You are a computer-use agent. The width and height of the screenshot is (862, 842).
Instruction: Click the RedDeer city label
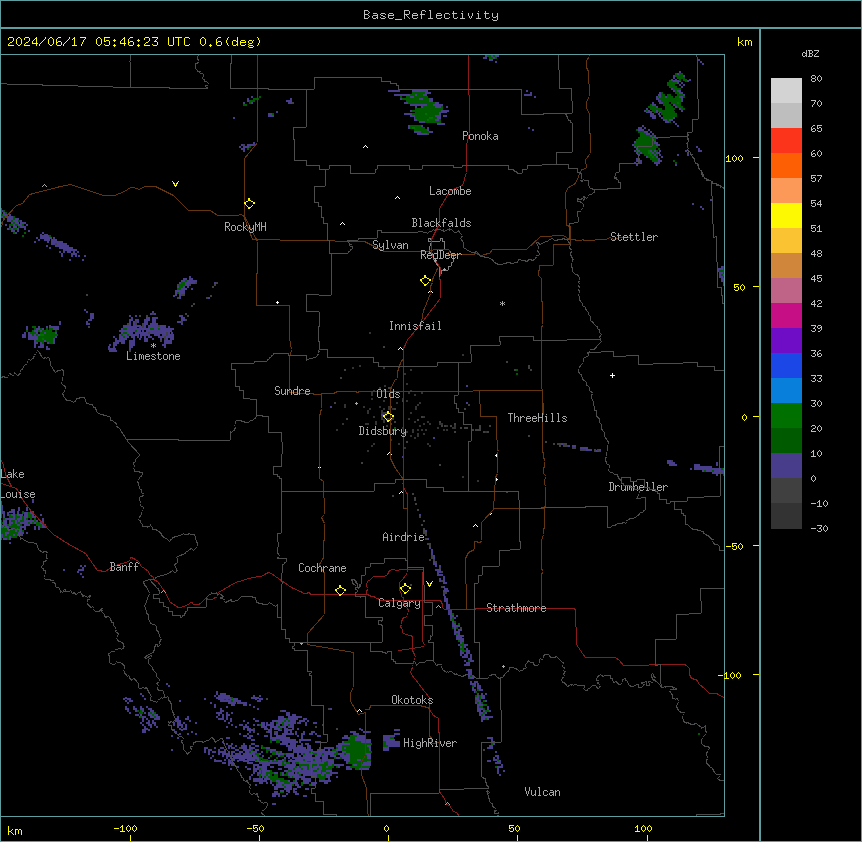(x=440, y=255)
